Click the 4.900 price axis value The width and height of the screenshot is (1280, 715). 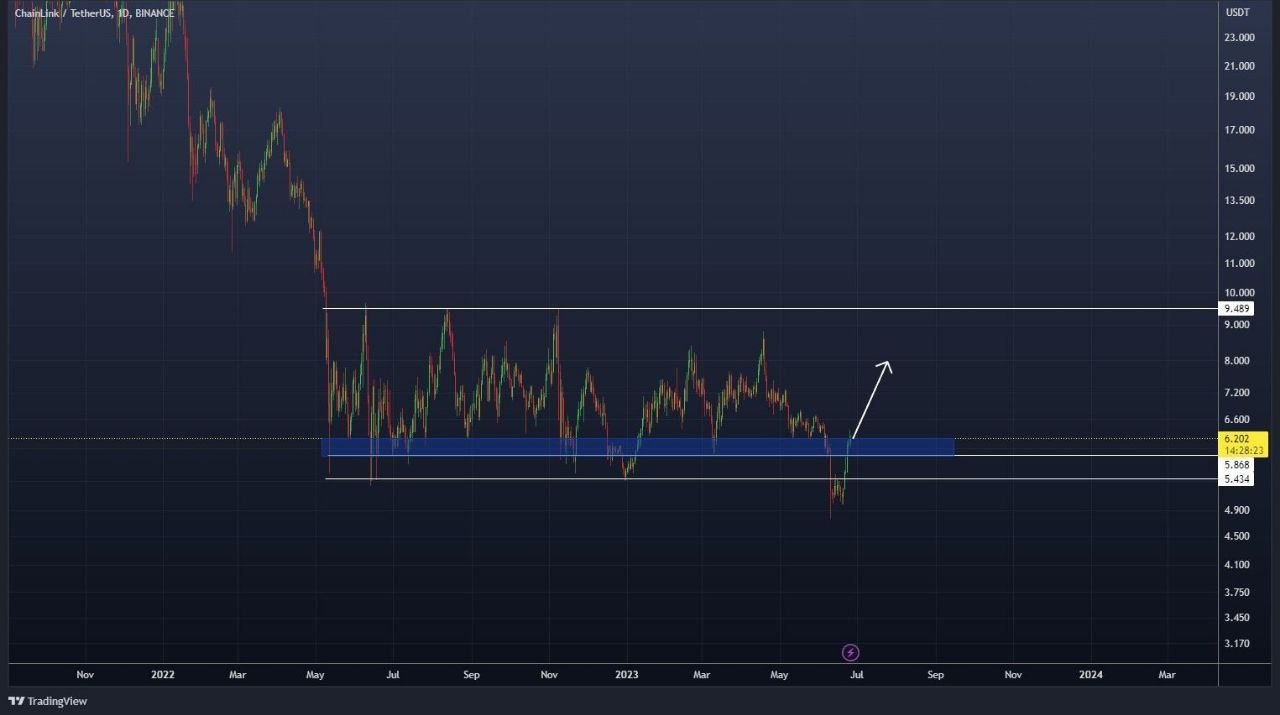[1238, 510]
